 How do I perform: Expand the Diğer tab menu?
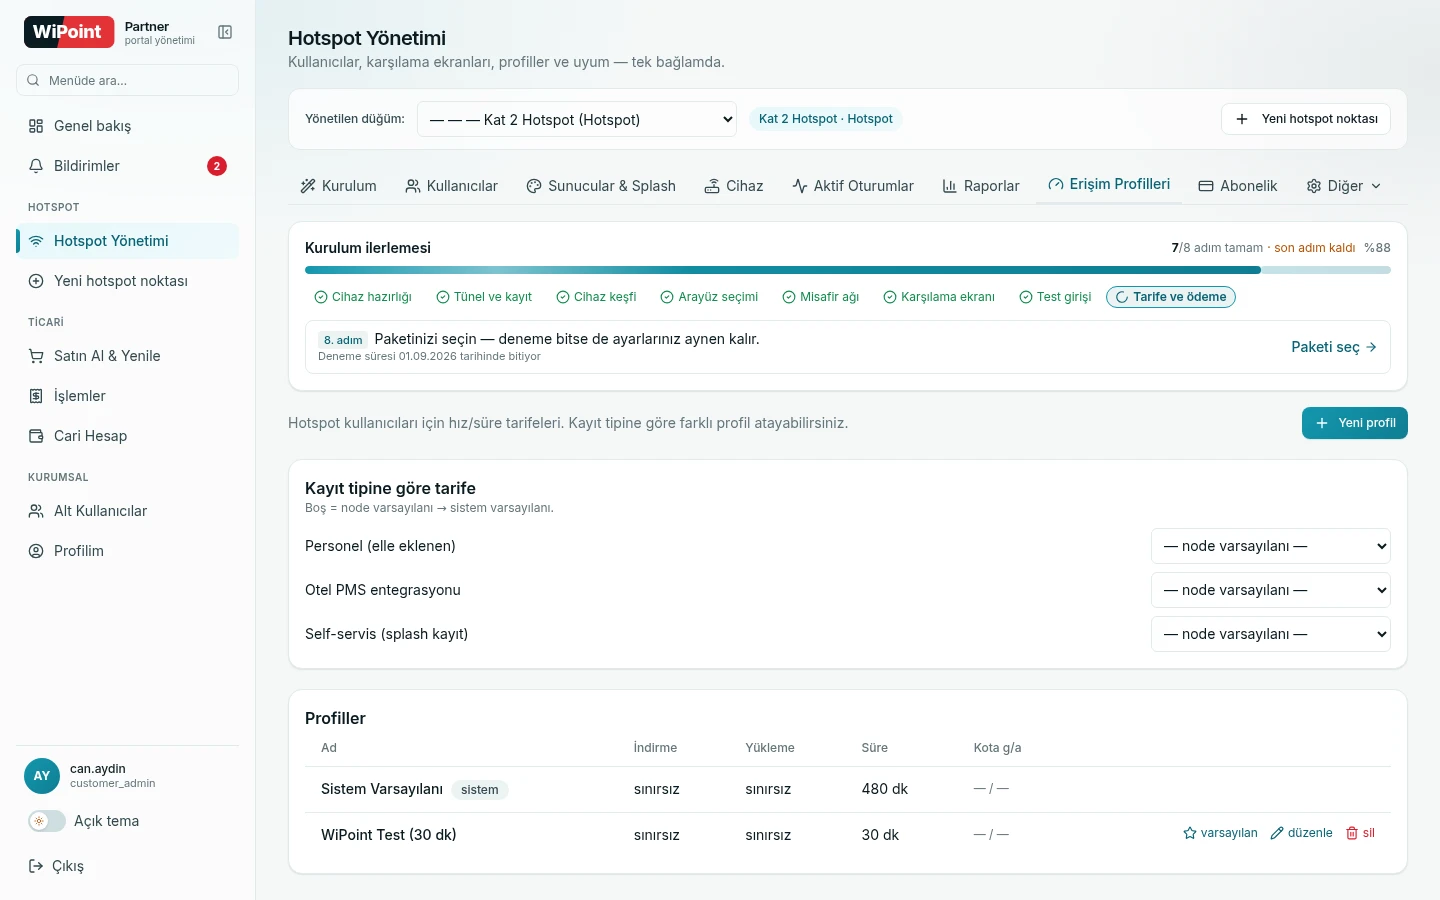[1344, 186]
